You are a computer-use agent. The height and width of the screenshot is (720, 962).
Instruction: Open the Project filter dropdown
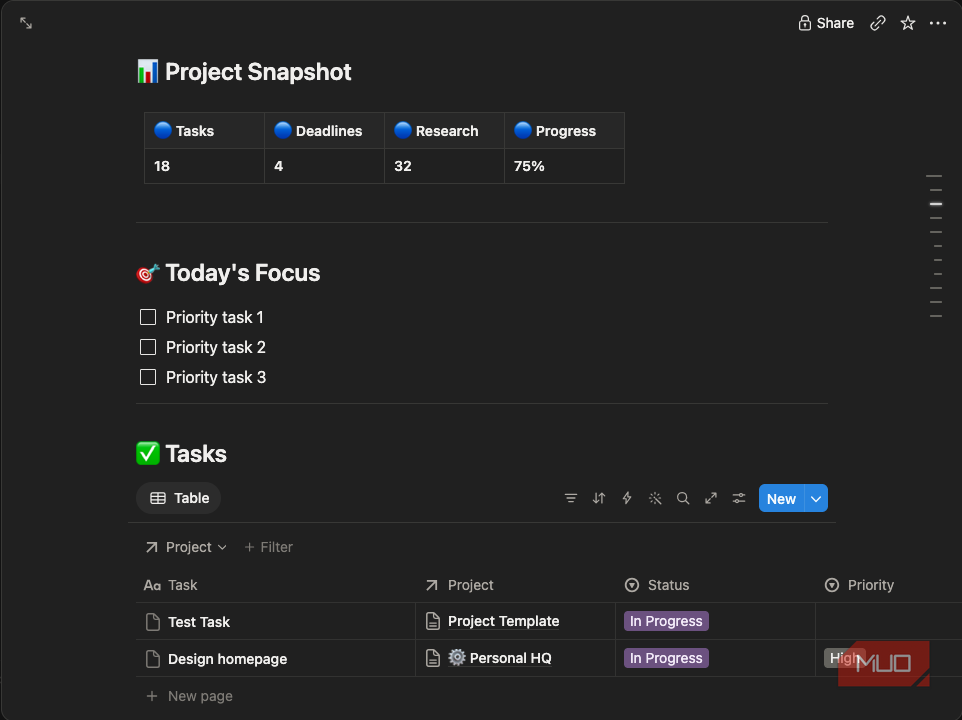[x=186, y=547]
